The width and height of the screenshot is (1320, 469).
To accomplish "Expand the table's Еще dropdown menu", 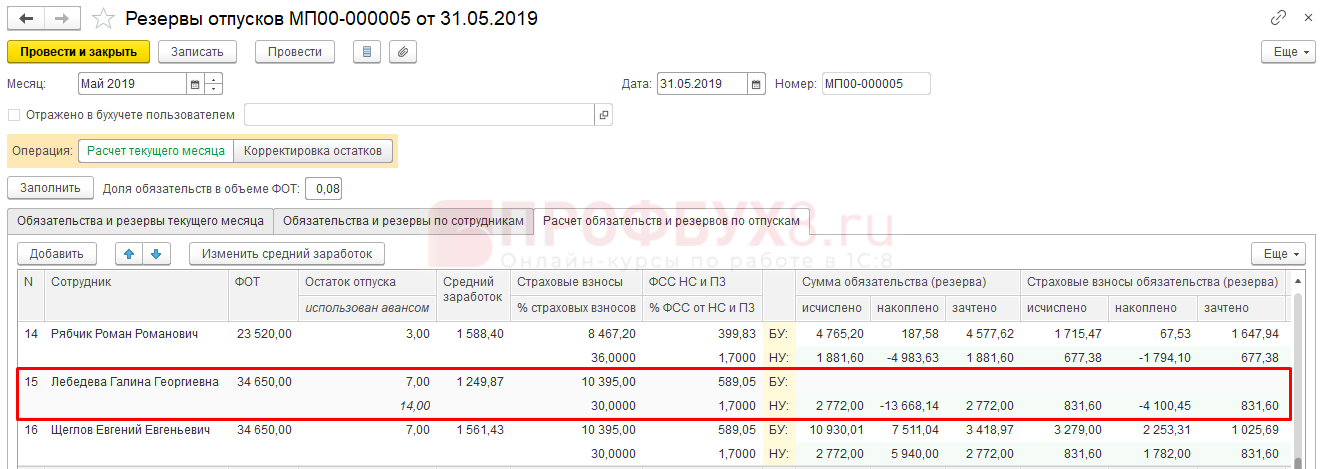I will (x=1278, y=254).
